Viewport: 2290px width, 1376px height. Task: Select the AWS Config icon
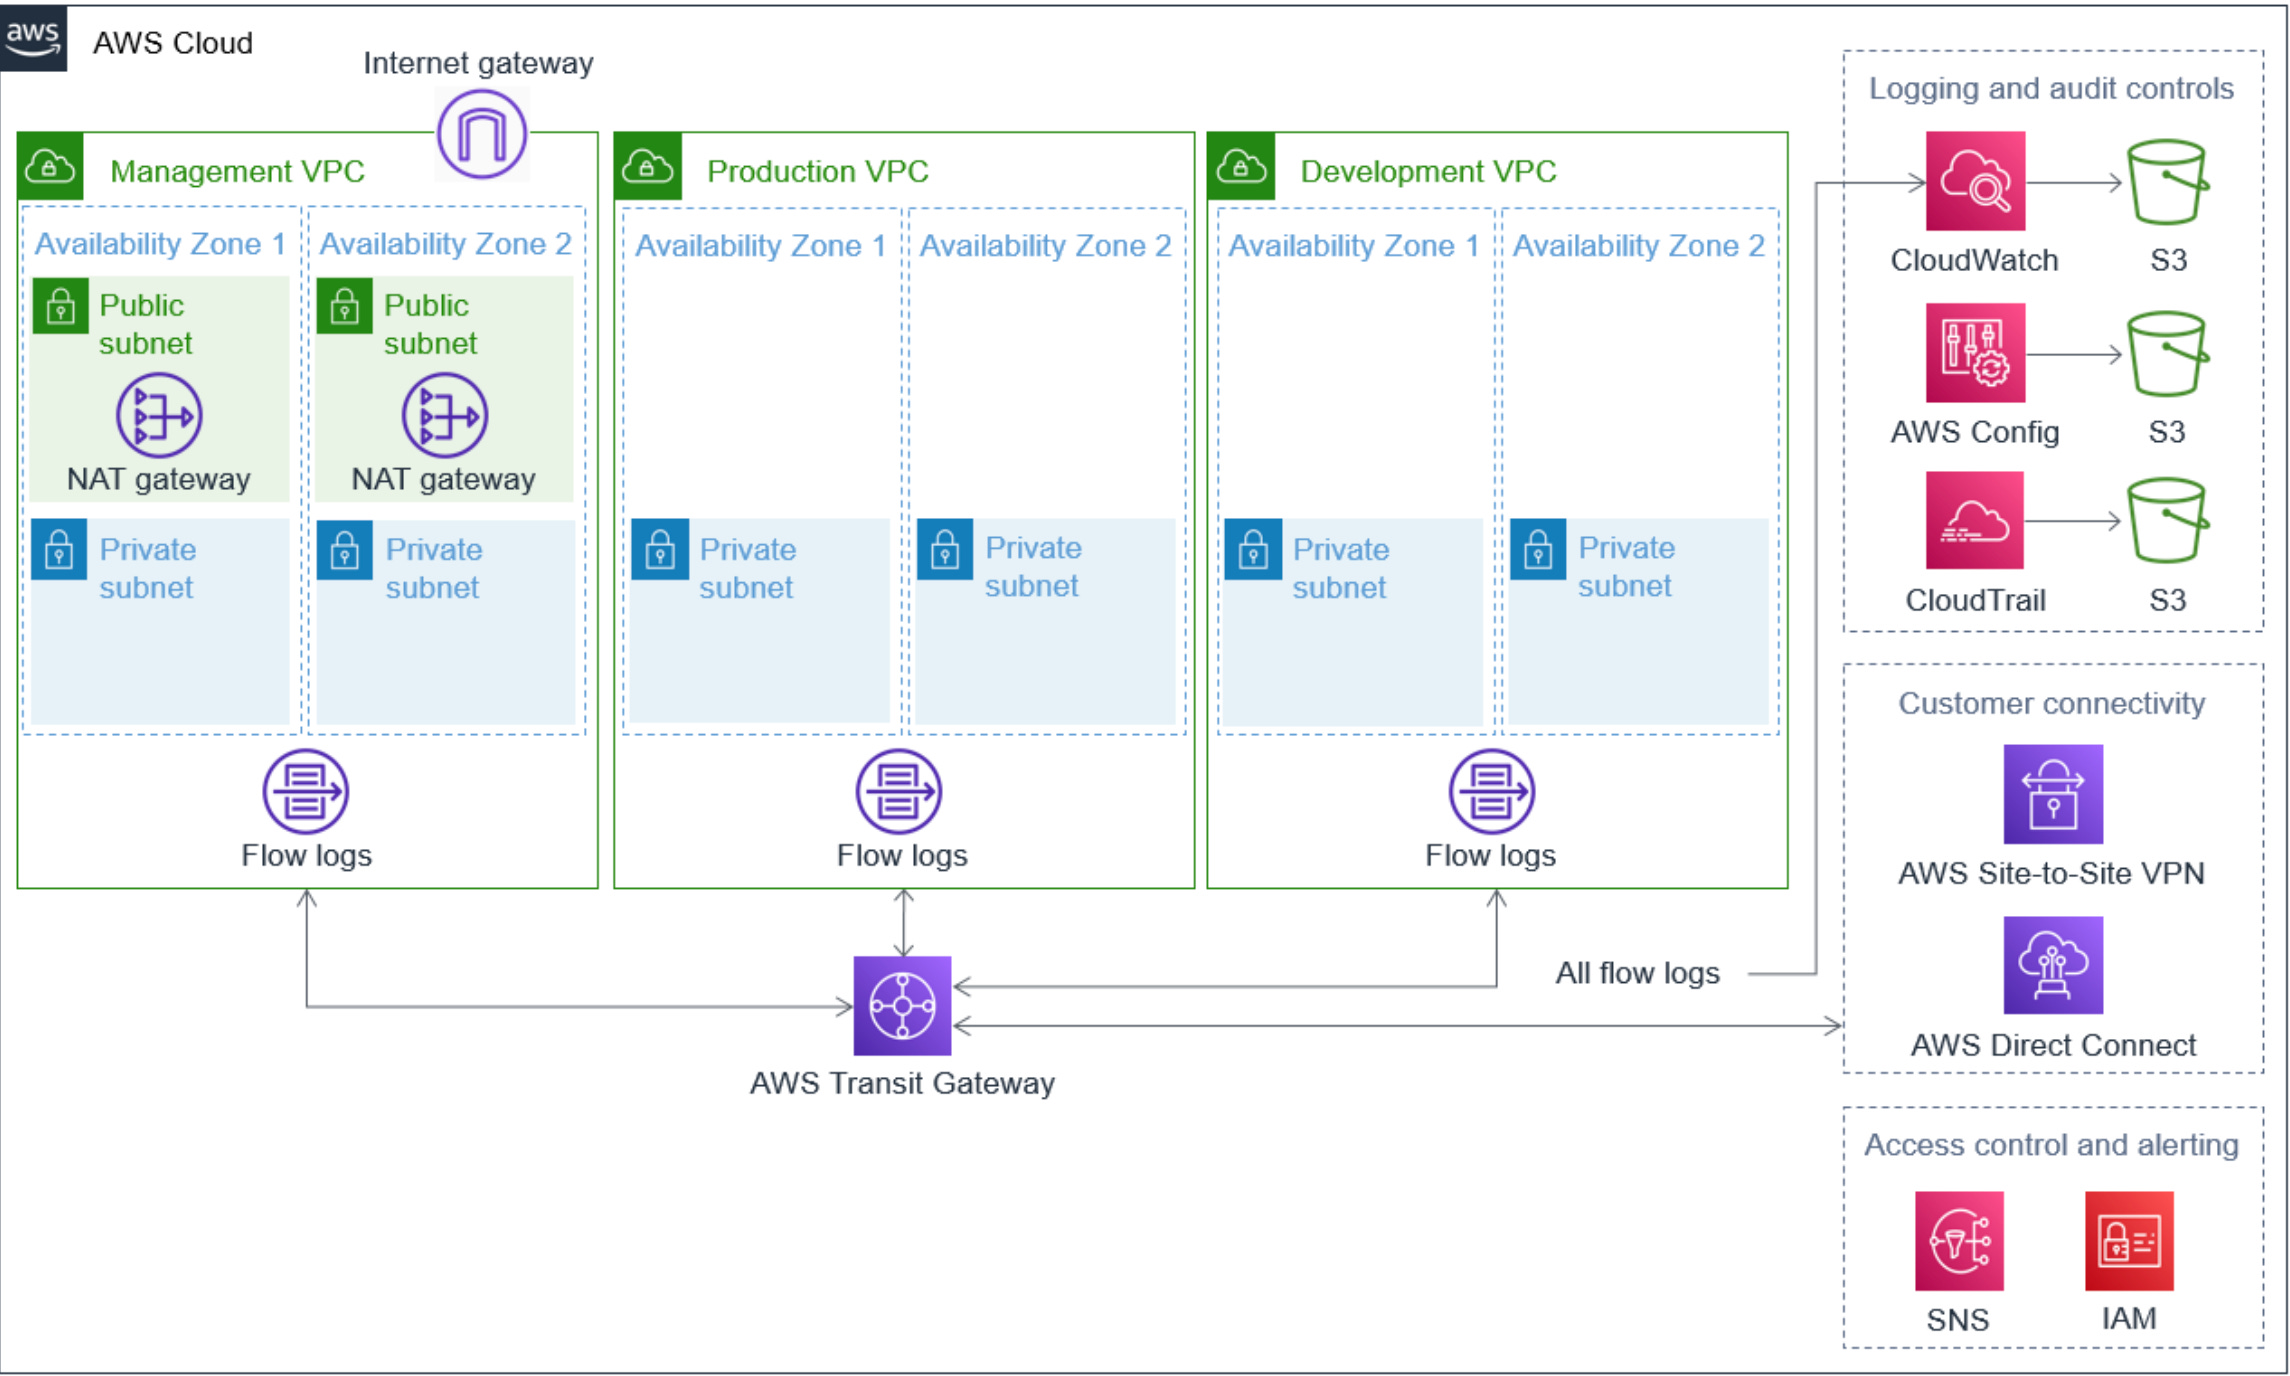1975,353
